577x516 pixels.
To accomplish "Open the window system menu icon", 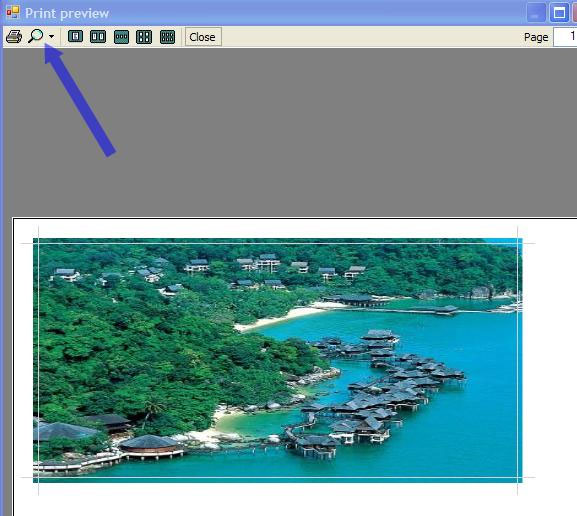I will pyautogui.click(x=13, y=12).
